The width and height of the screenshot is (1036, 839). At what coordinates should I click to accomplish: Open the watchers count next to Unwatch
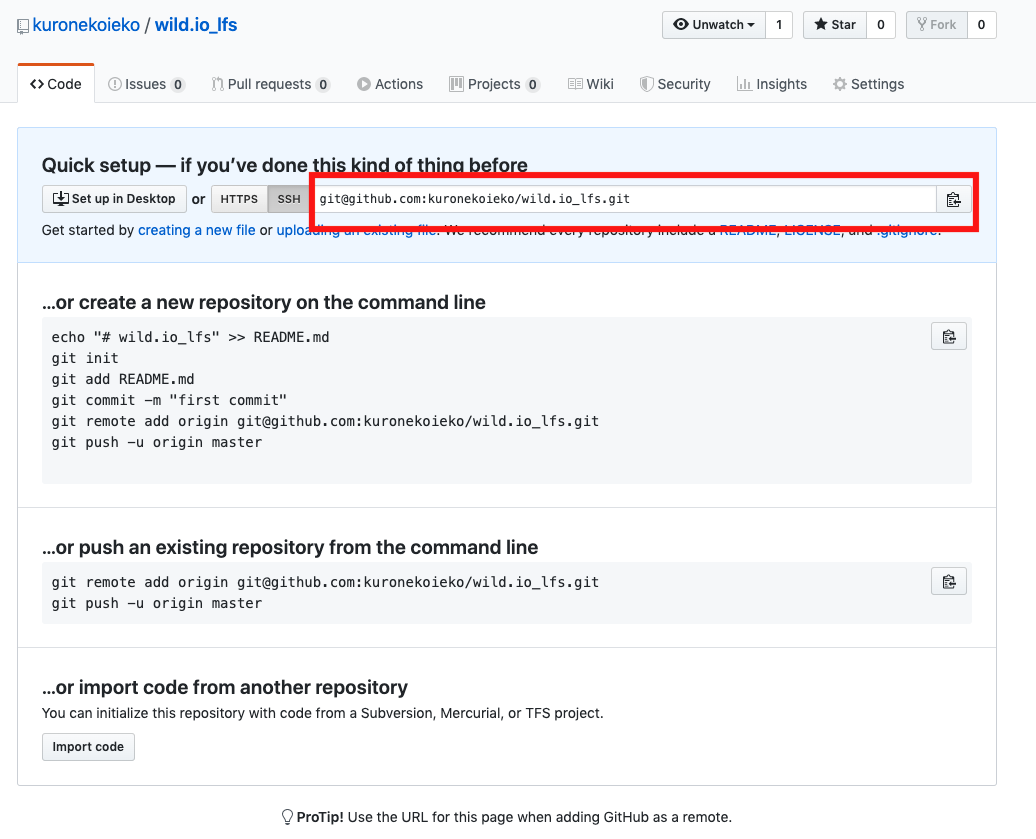click(x=779, y=25)
